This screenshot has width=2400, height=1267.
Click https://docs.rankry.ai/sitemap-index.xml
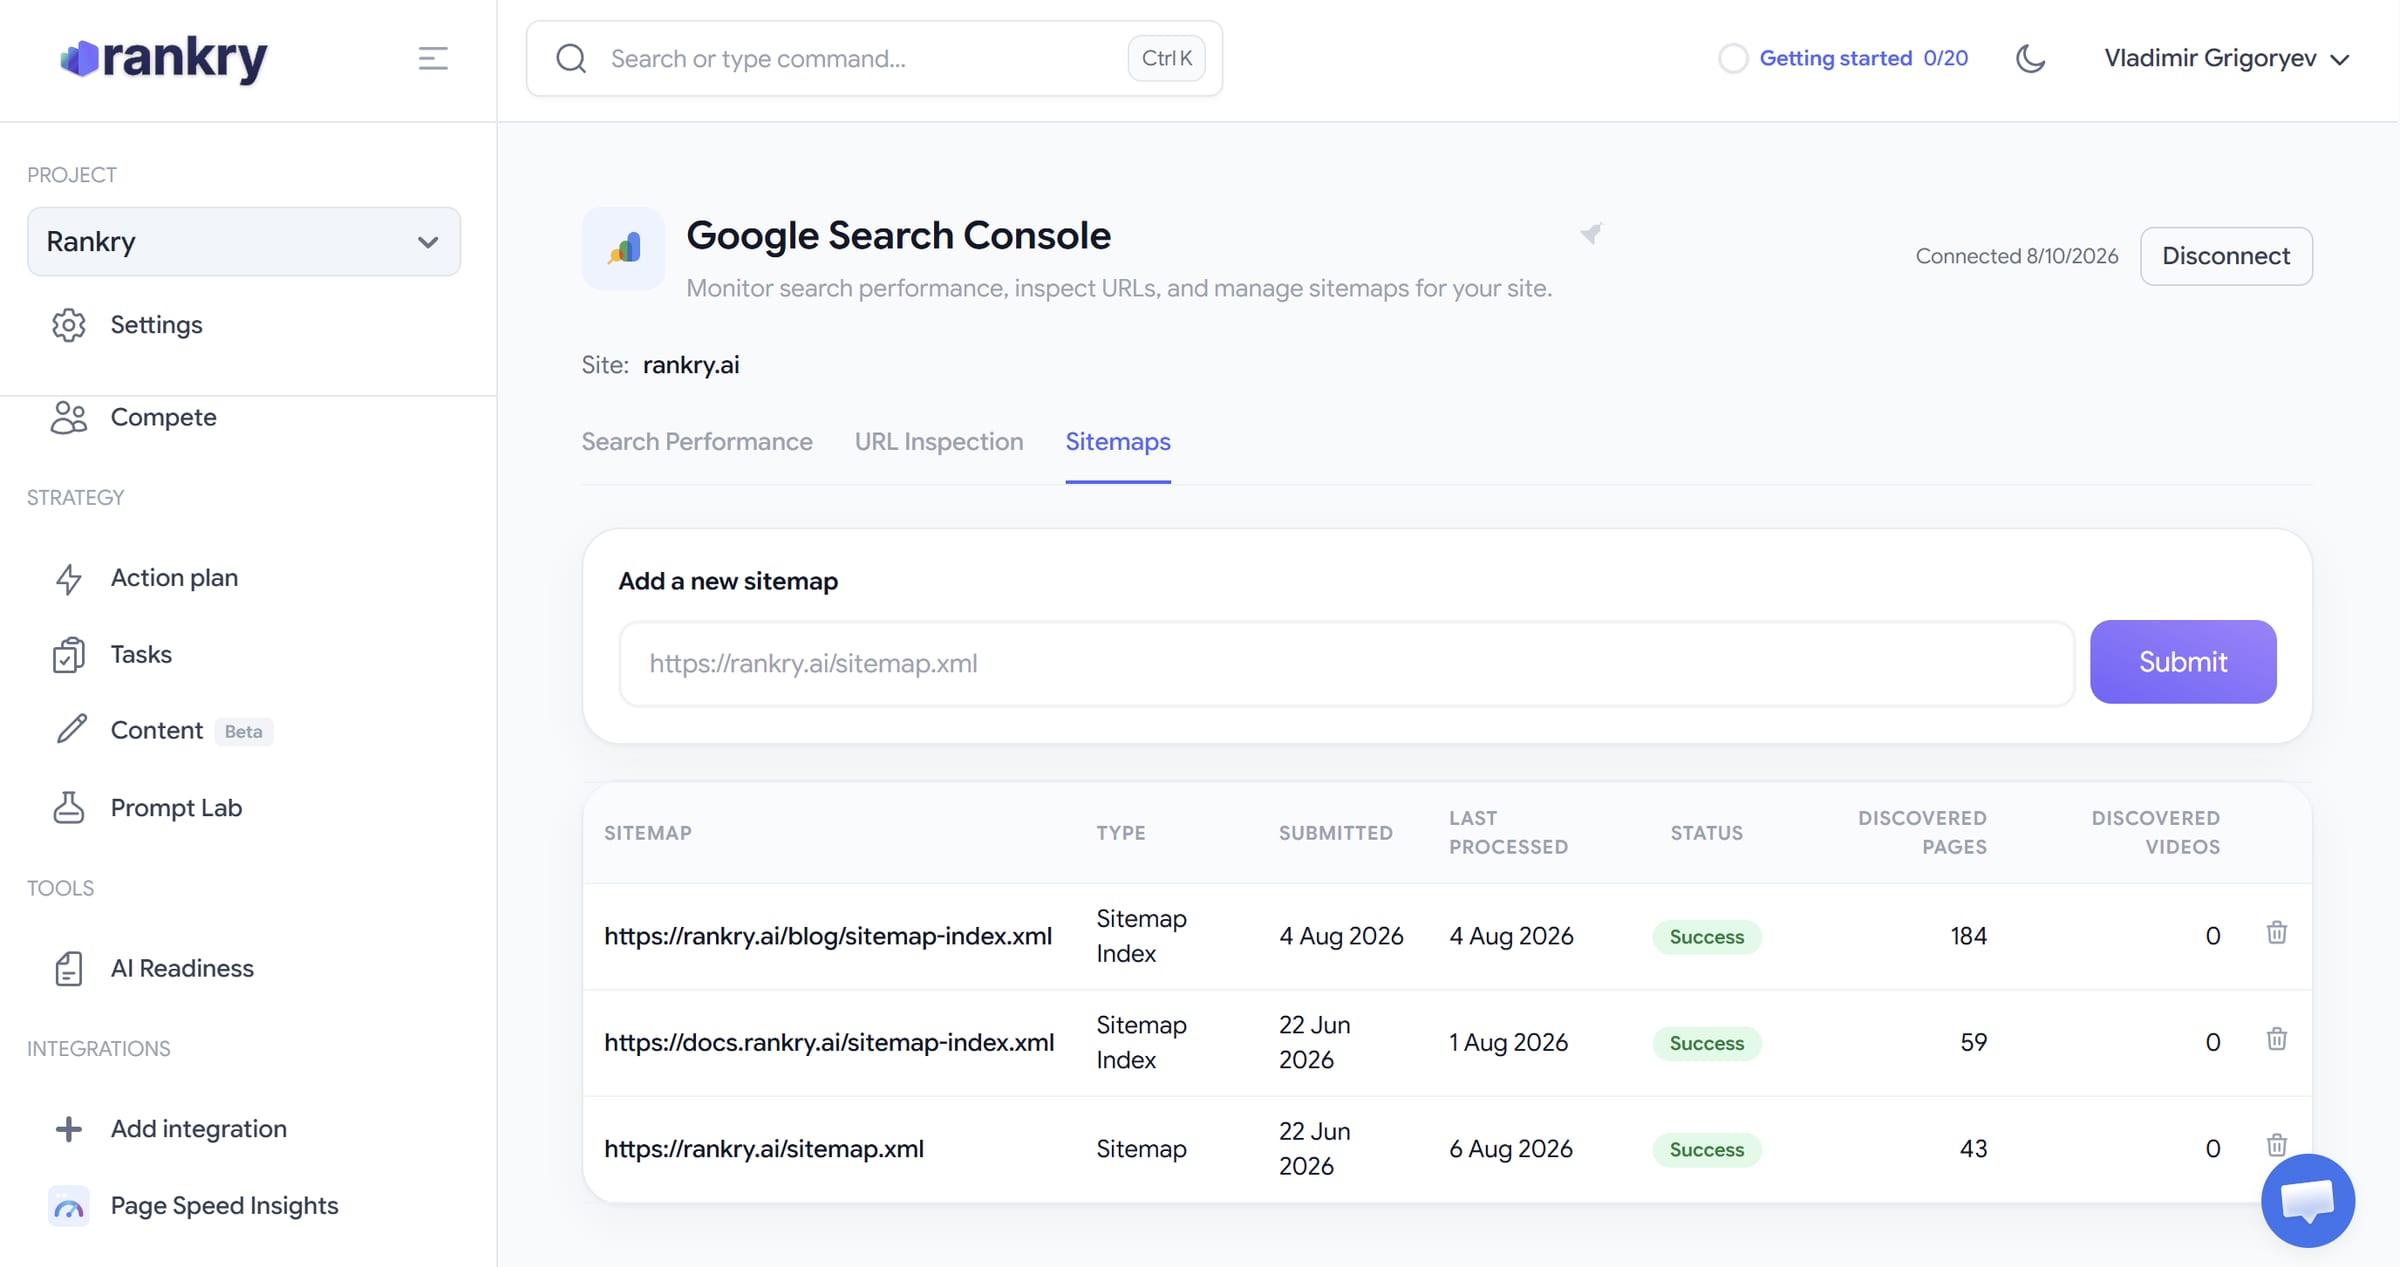coord(829,1042)
